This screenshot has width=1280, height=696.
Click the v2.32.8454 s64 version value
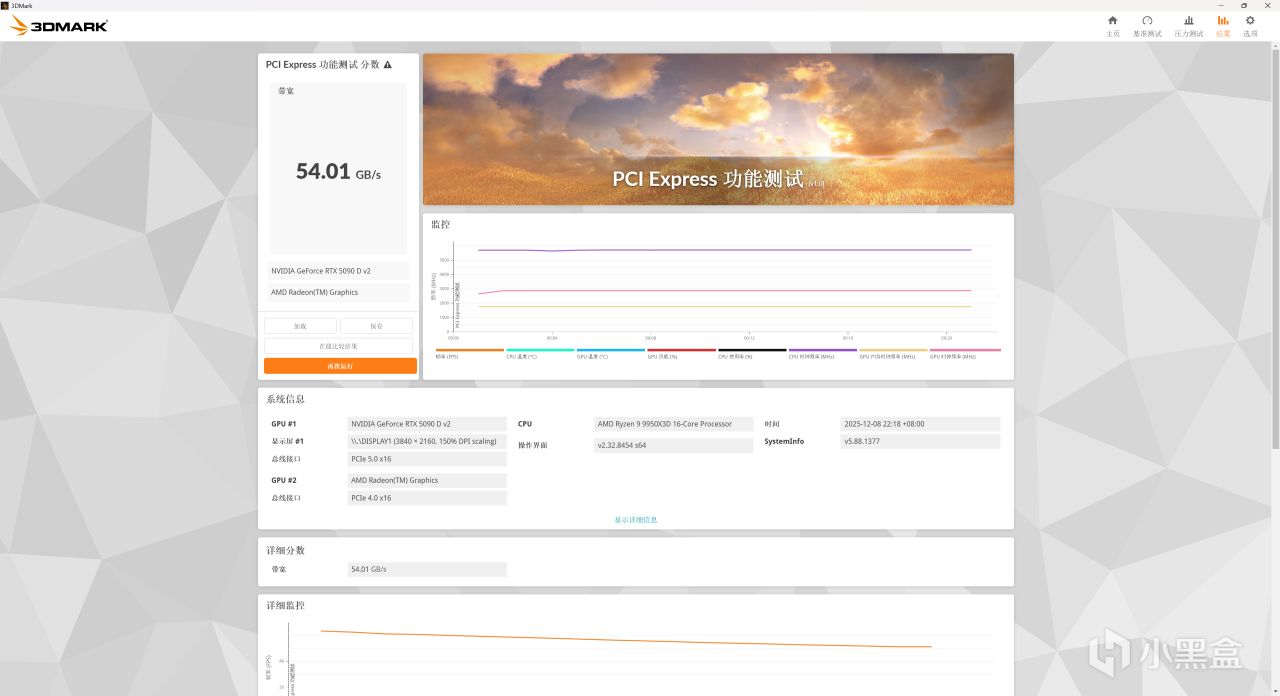[673, 445]
